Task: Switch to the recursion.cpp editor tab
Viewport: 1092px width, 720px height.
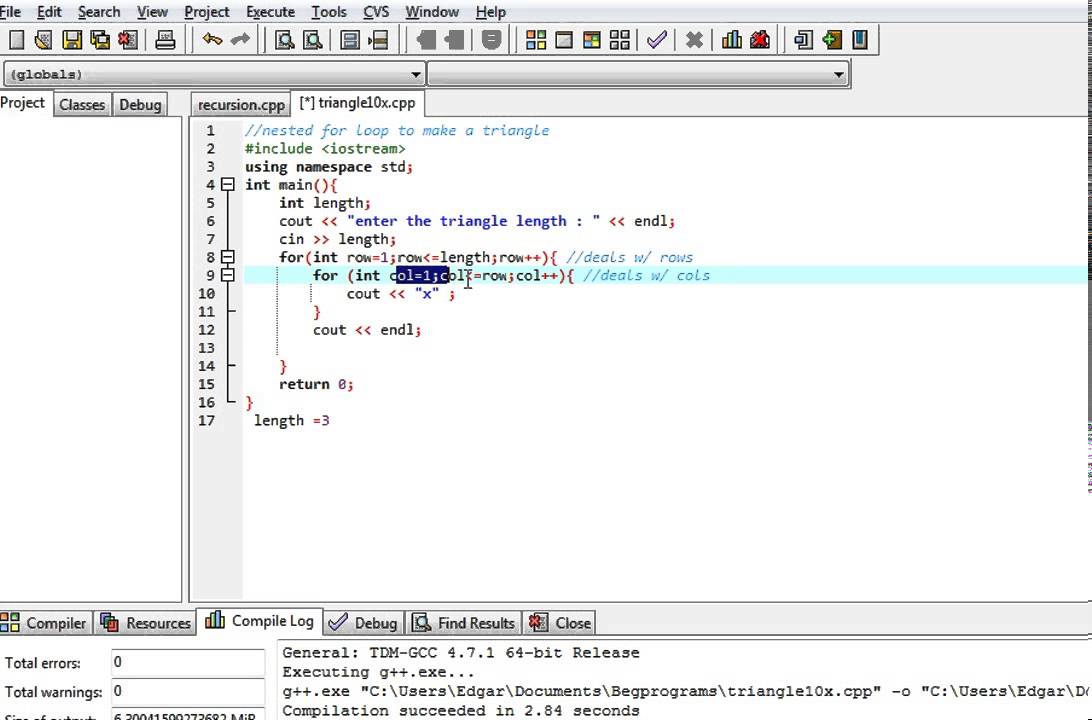Action: (x=241, y=104)
